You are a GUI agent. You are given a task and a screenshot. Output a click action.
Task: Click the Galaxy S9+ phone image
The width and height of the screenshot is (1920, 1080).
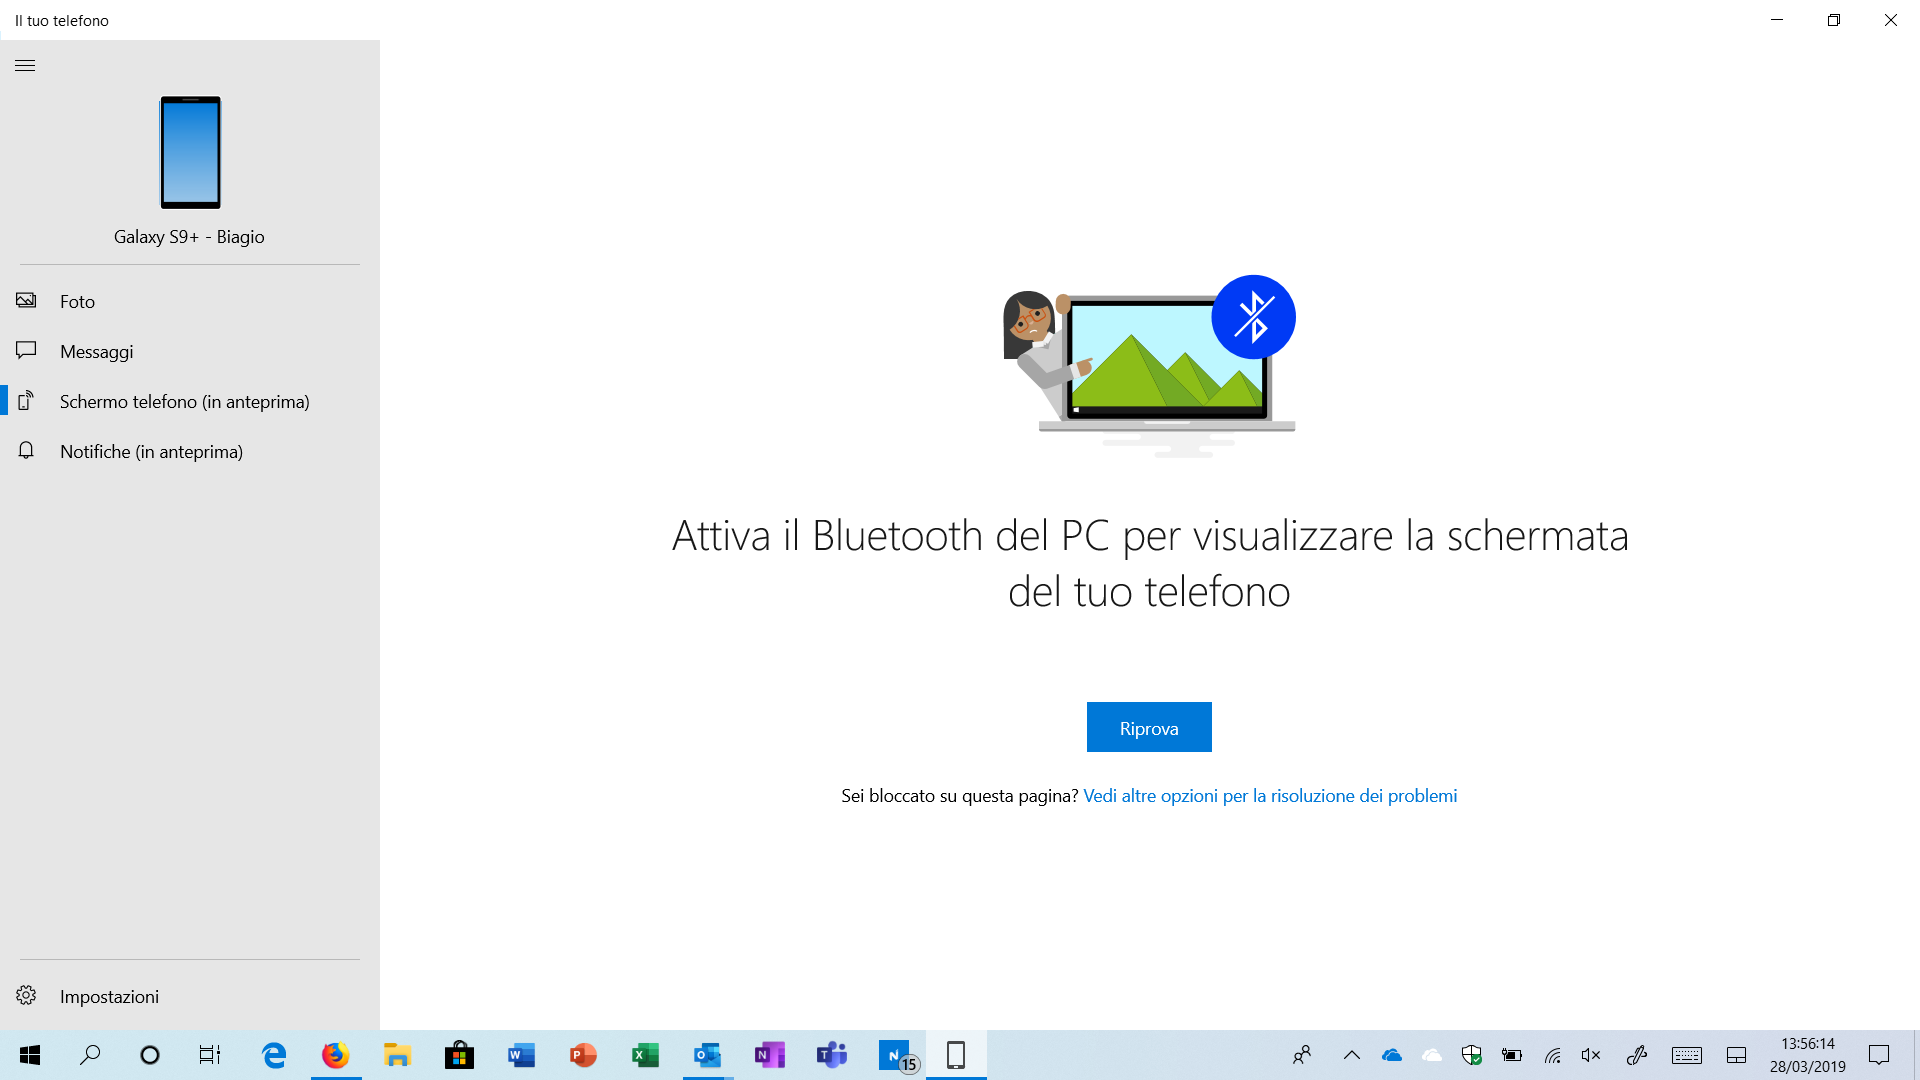190,152
